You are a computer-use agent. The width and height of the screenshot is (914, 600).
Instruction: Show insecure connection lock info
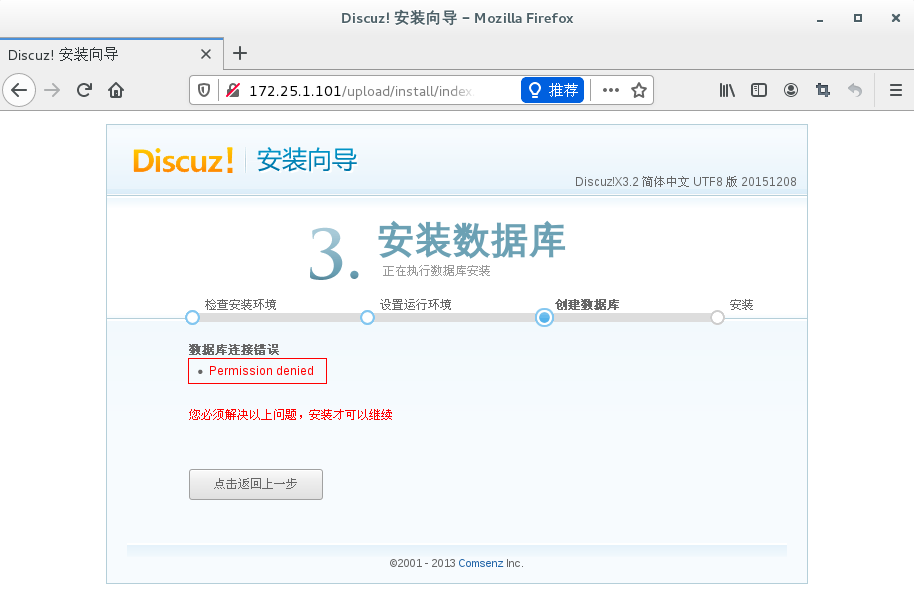click(233, 90)
